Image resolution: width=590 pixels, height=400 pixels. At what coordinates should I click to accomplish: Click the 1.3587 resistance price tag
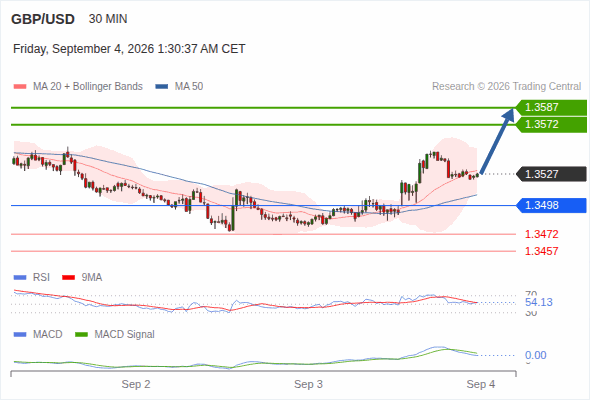pos(551,107)
